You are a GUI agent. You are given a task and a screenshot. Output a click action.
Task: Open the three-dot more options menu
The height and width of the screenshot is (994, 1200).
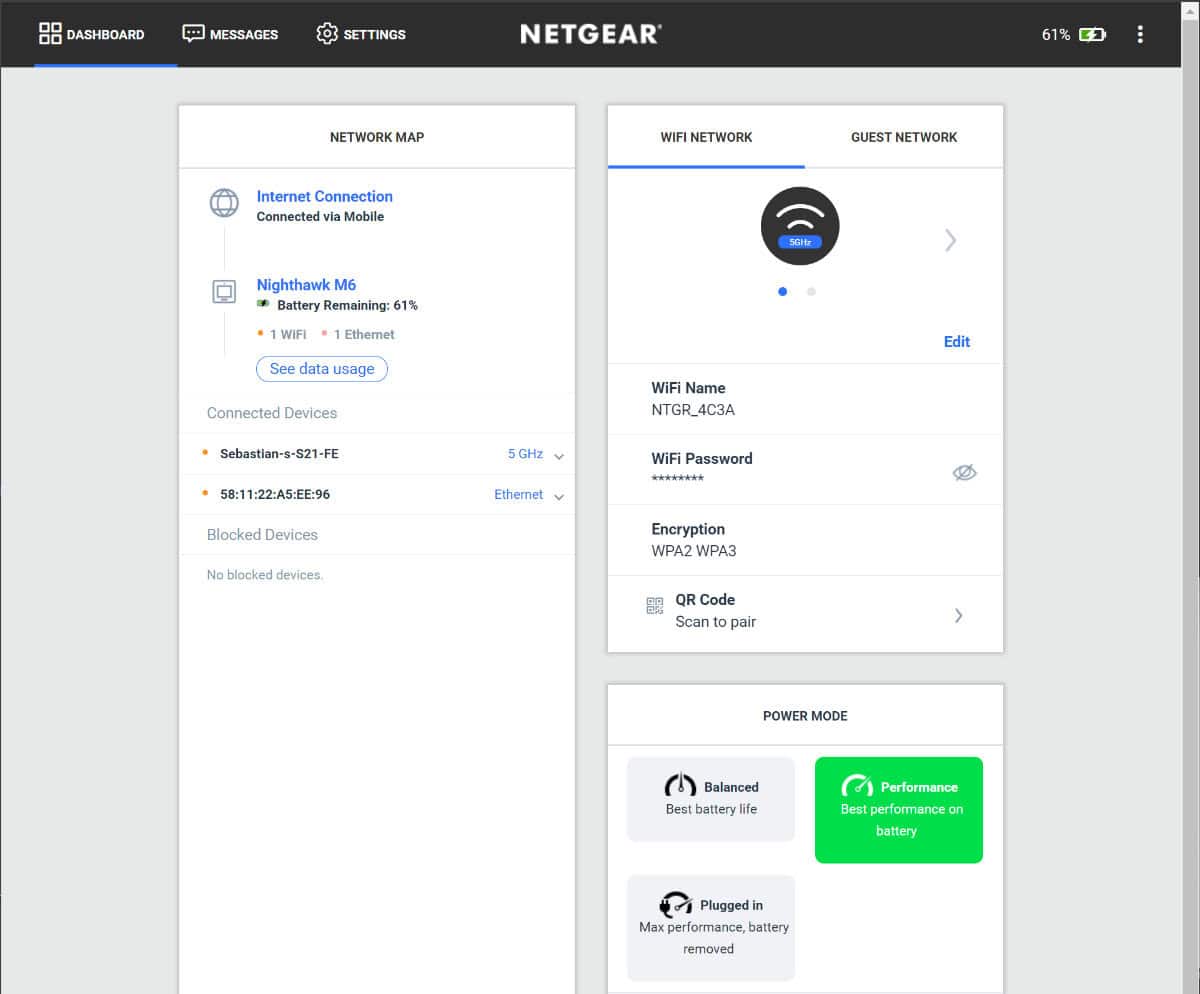click(1140, 34)
